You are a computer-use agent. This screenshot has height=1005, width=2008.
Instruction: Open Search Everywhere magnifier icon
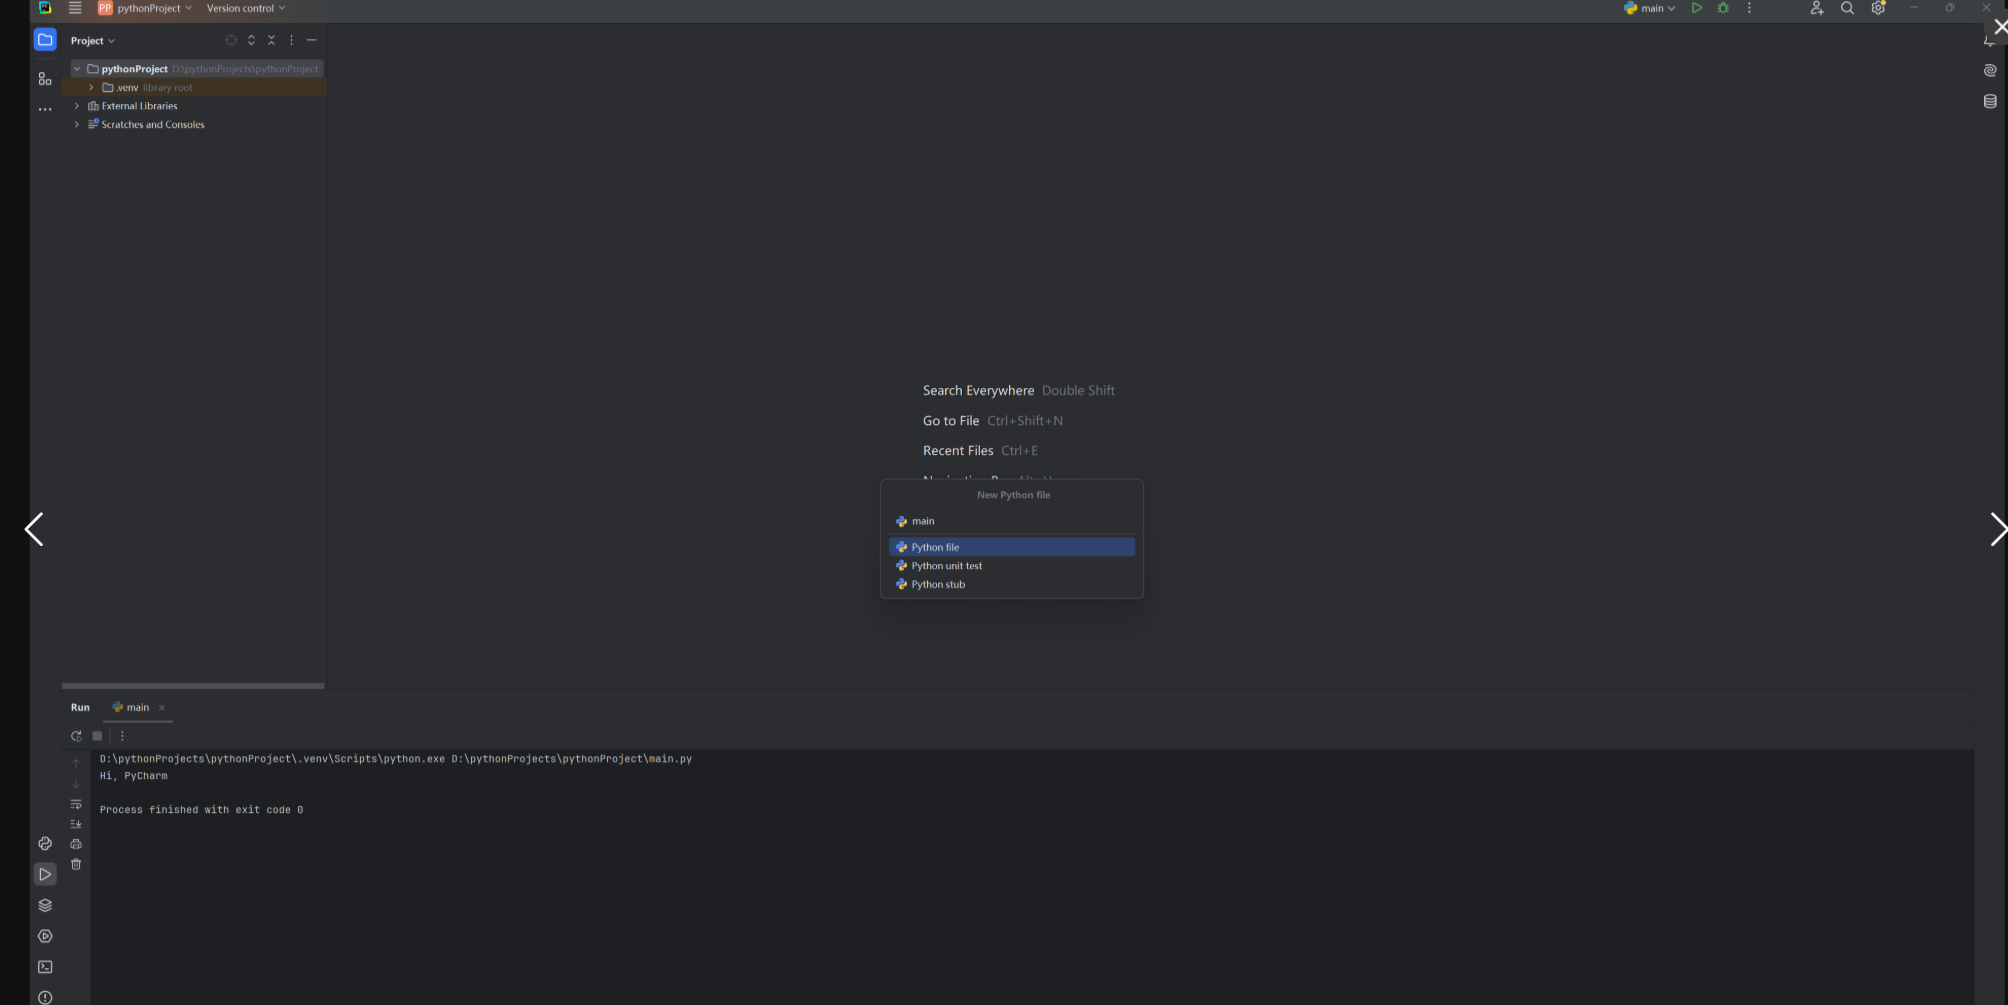click(x=1847, y=8)
